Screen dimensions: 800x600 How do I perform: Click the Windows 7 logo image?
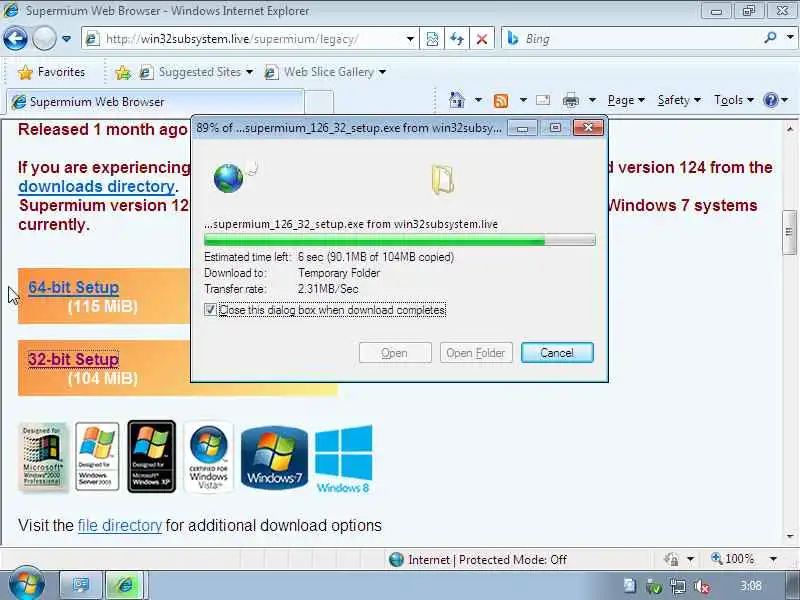point(274,457)
